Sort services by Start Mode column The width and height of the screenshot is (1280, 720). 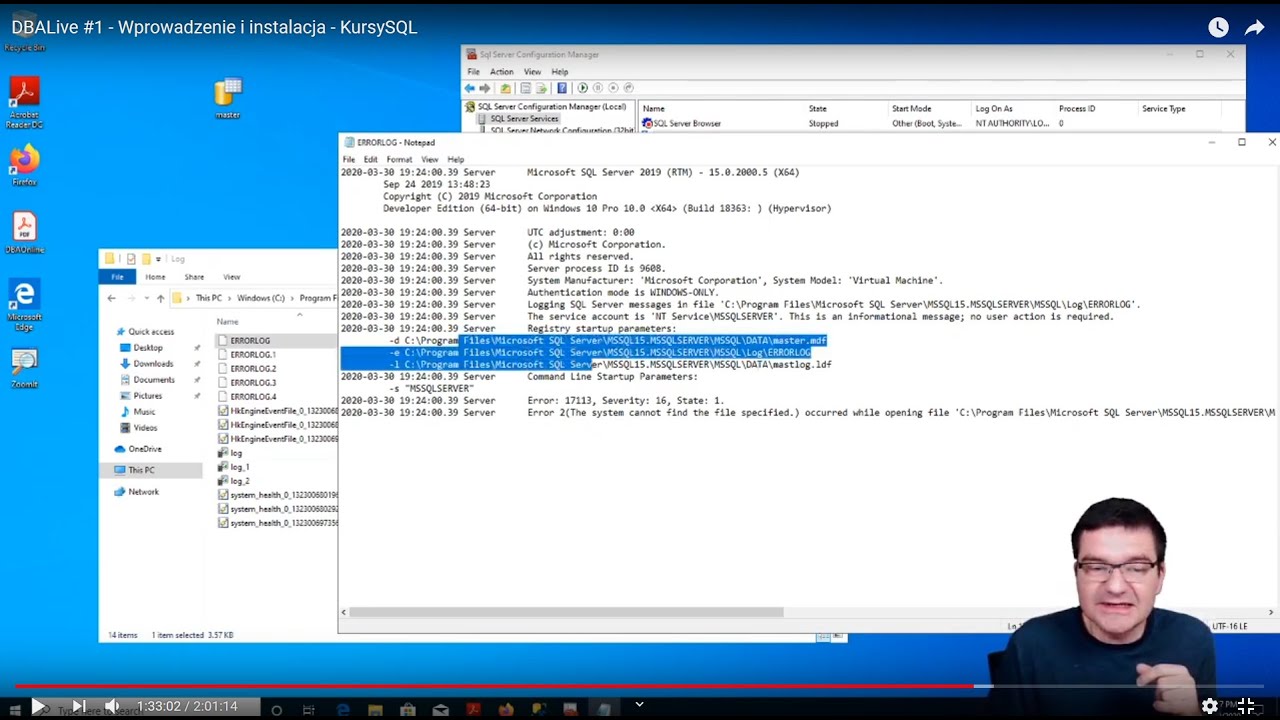[911, 108]
